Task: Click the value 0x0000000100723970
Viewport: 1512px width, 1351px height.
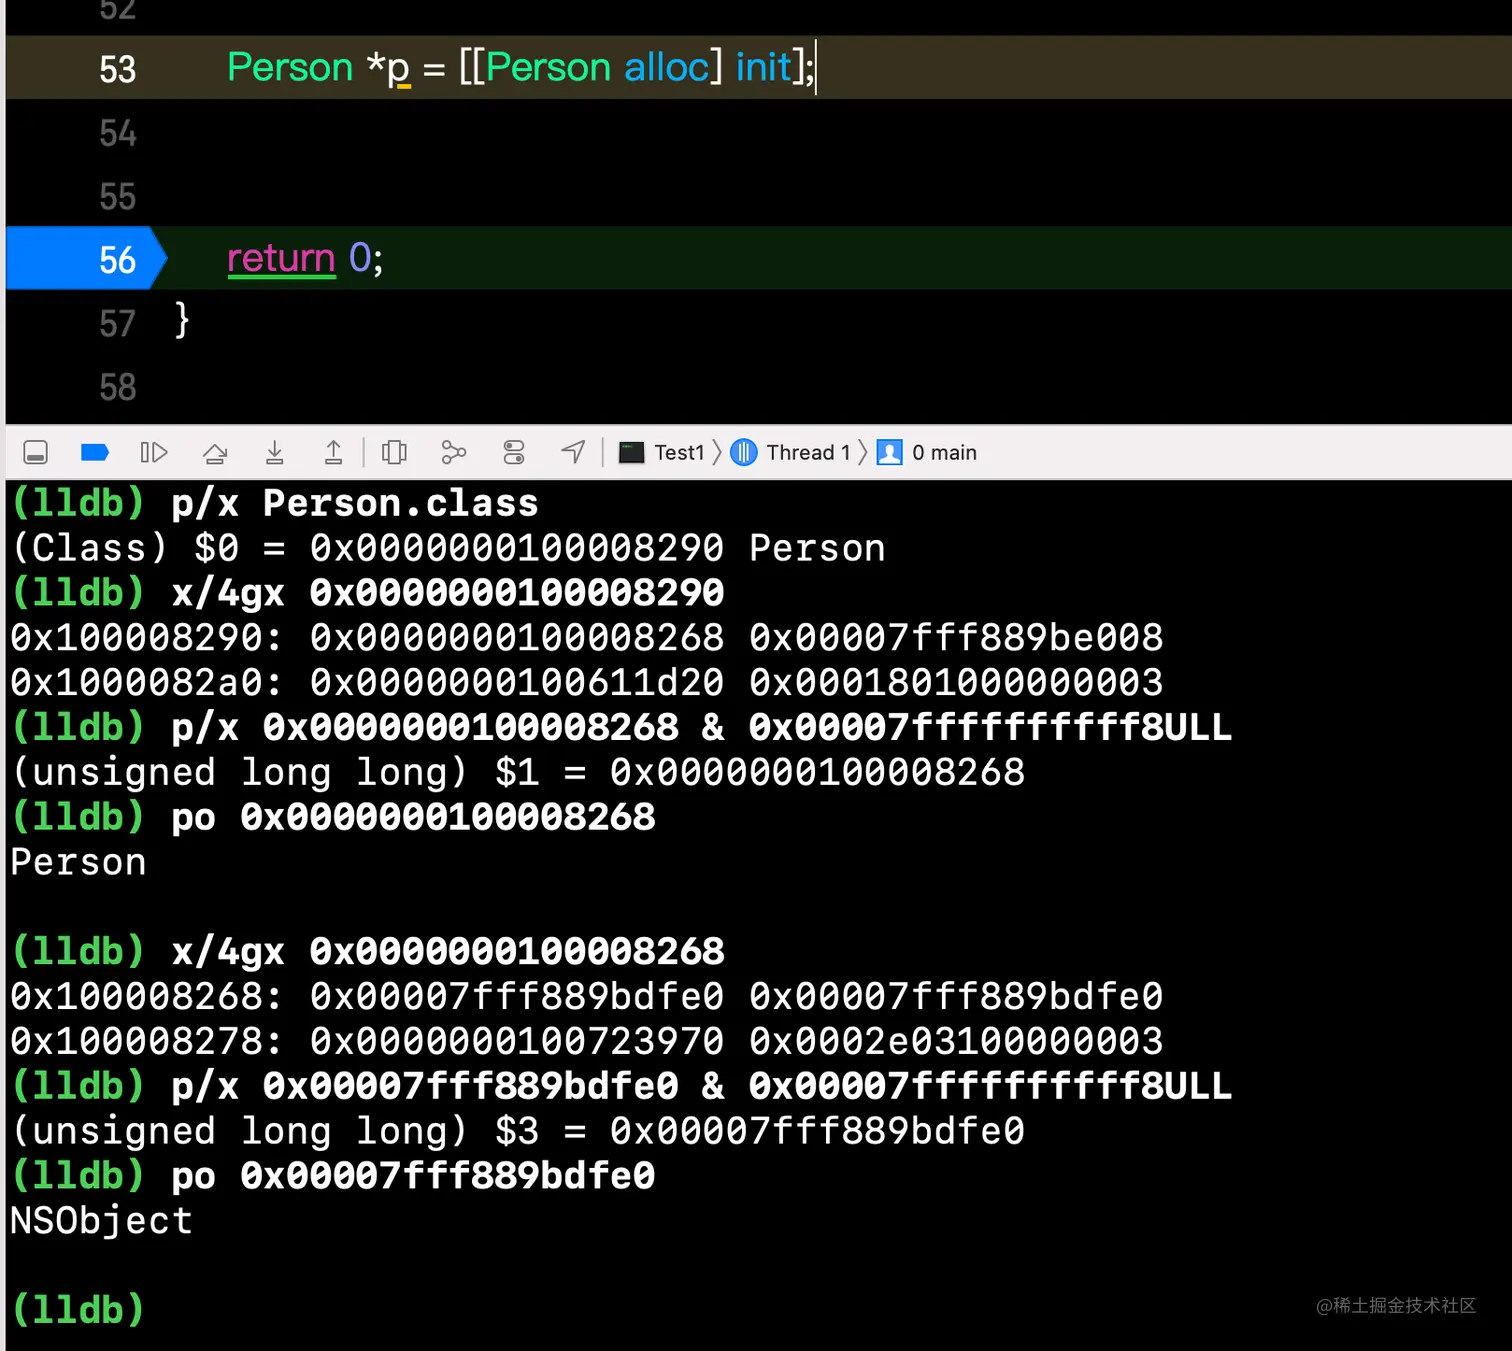Action: point(517,1042)
